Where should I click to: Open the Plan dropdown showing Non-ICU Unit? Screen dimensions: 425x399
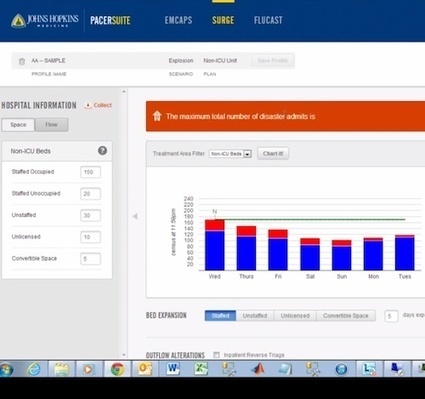(x=220, y=61)
